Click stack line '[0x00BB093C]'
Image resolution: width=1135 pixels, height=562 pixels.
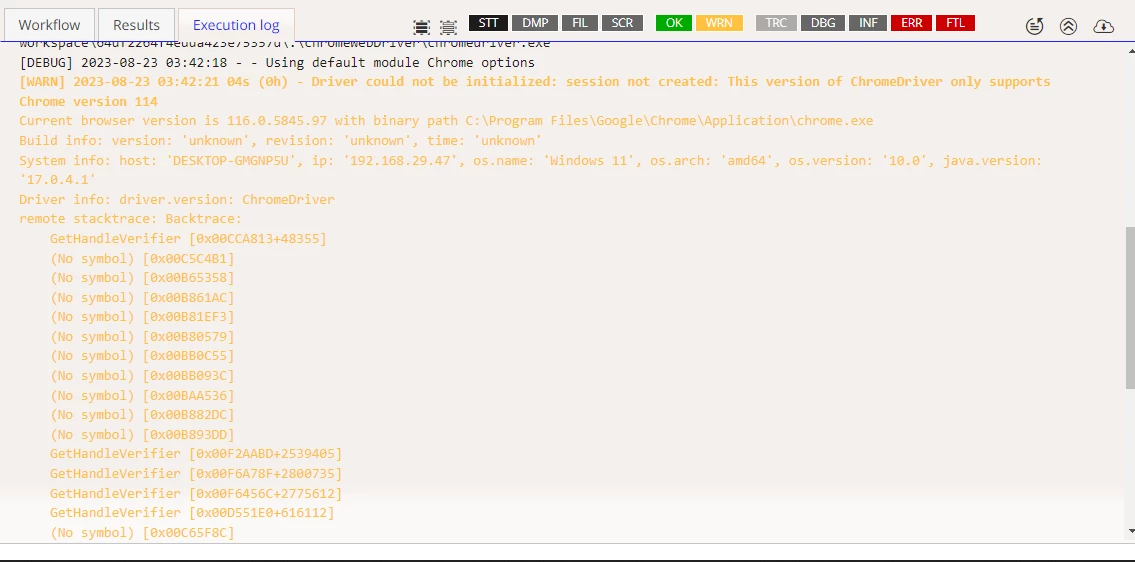[x=142, y=376]
